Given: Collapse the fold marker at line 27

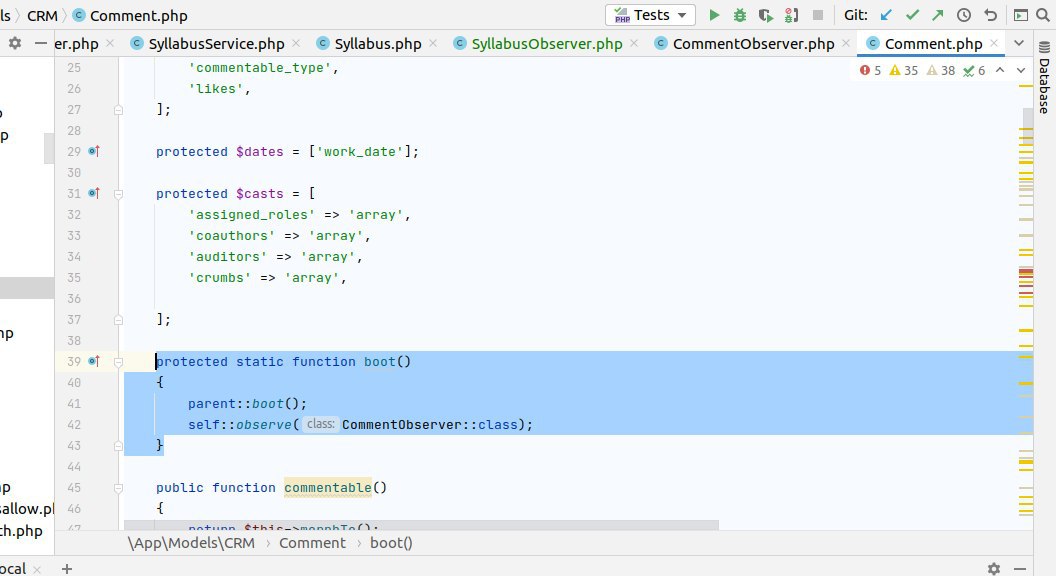Looking at the screenshot, I should pos(118,109).
